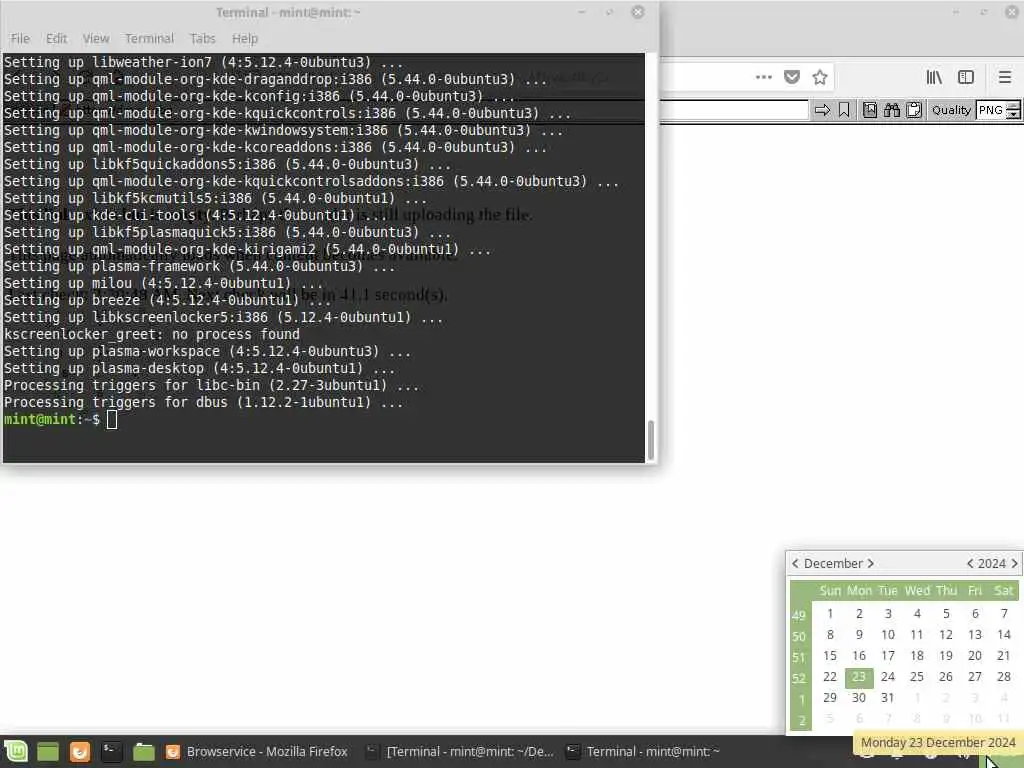
Task: Click the December month label
Action: click(x=833, y=564)
